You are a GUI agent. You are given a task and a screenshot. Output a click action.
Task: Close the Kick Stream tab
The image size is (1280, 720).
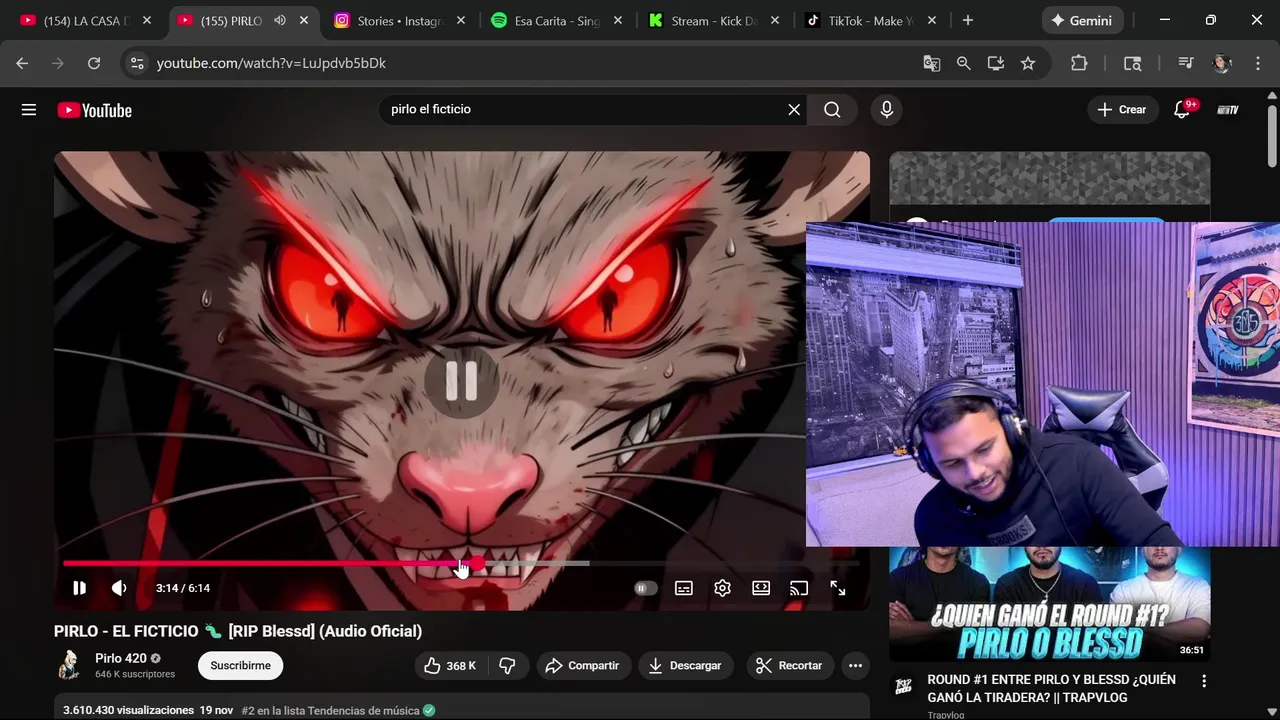[775, 21]
